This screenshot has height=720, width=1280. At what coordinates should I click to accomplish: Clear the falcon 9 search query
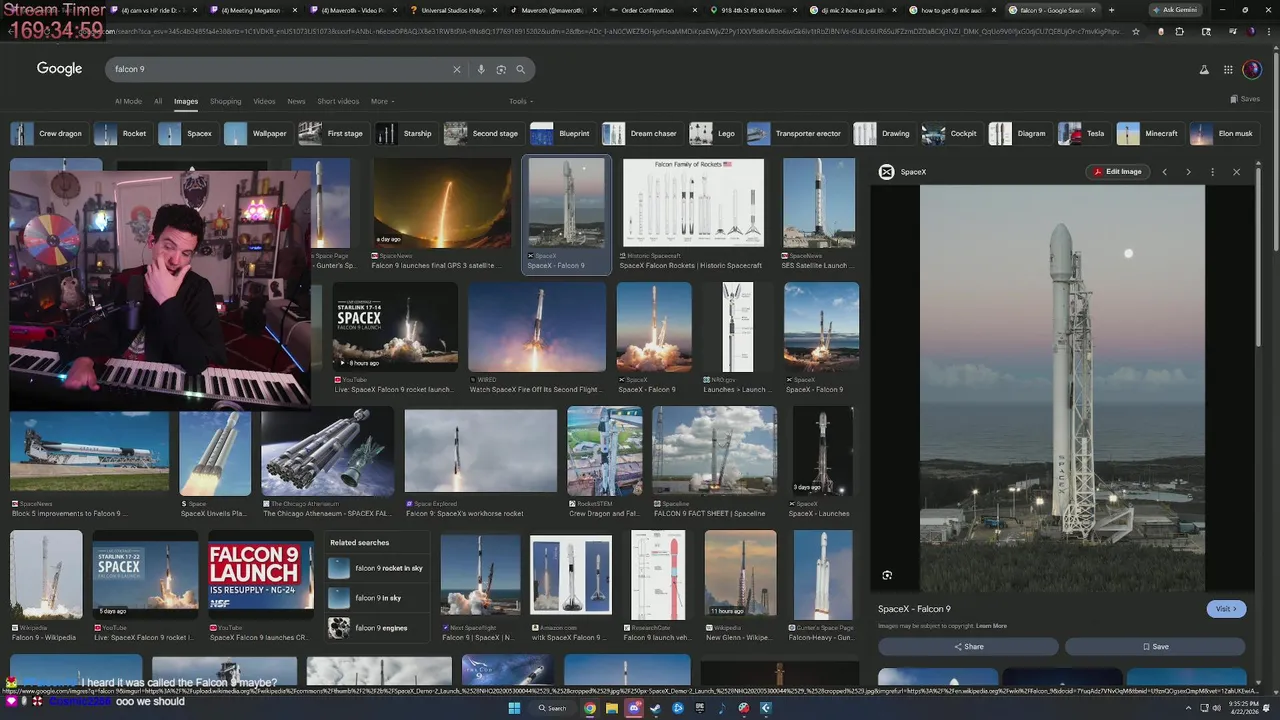click(x=457, y=69)
